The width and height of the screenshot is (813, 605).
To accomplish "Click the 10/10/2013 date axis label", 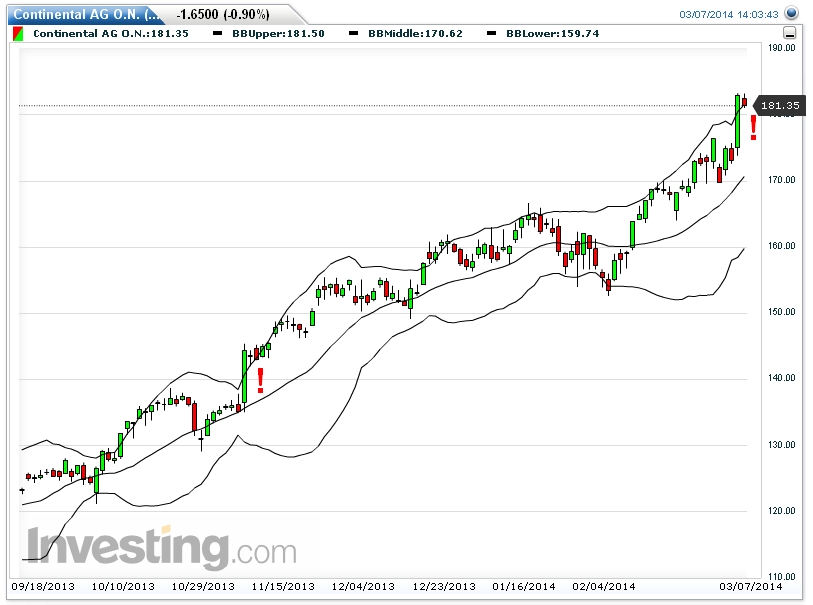I will (x=123, y=586).
